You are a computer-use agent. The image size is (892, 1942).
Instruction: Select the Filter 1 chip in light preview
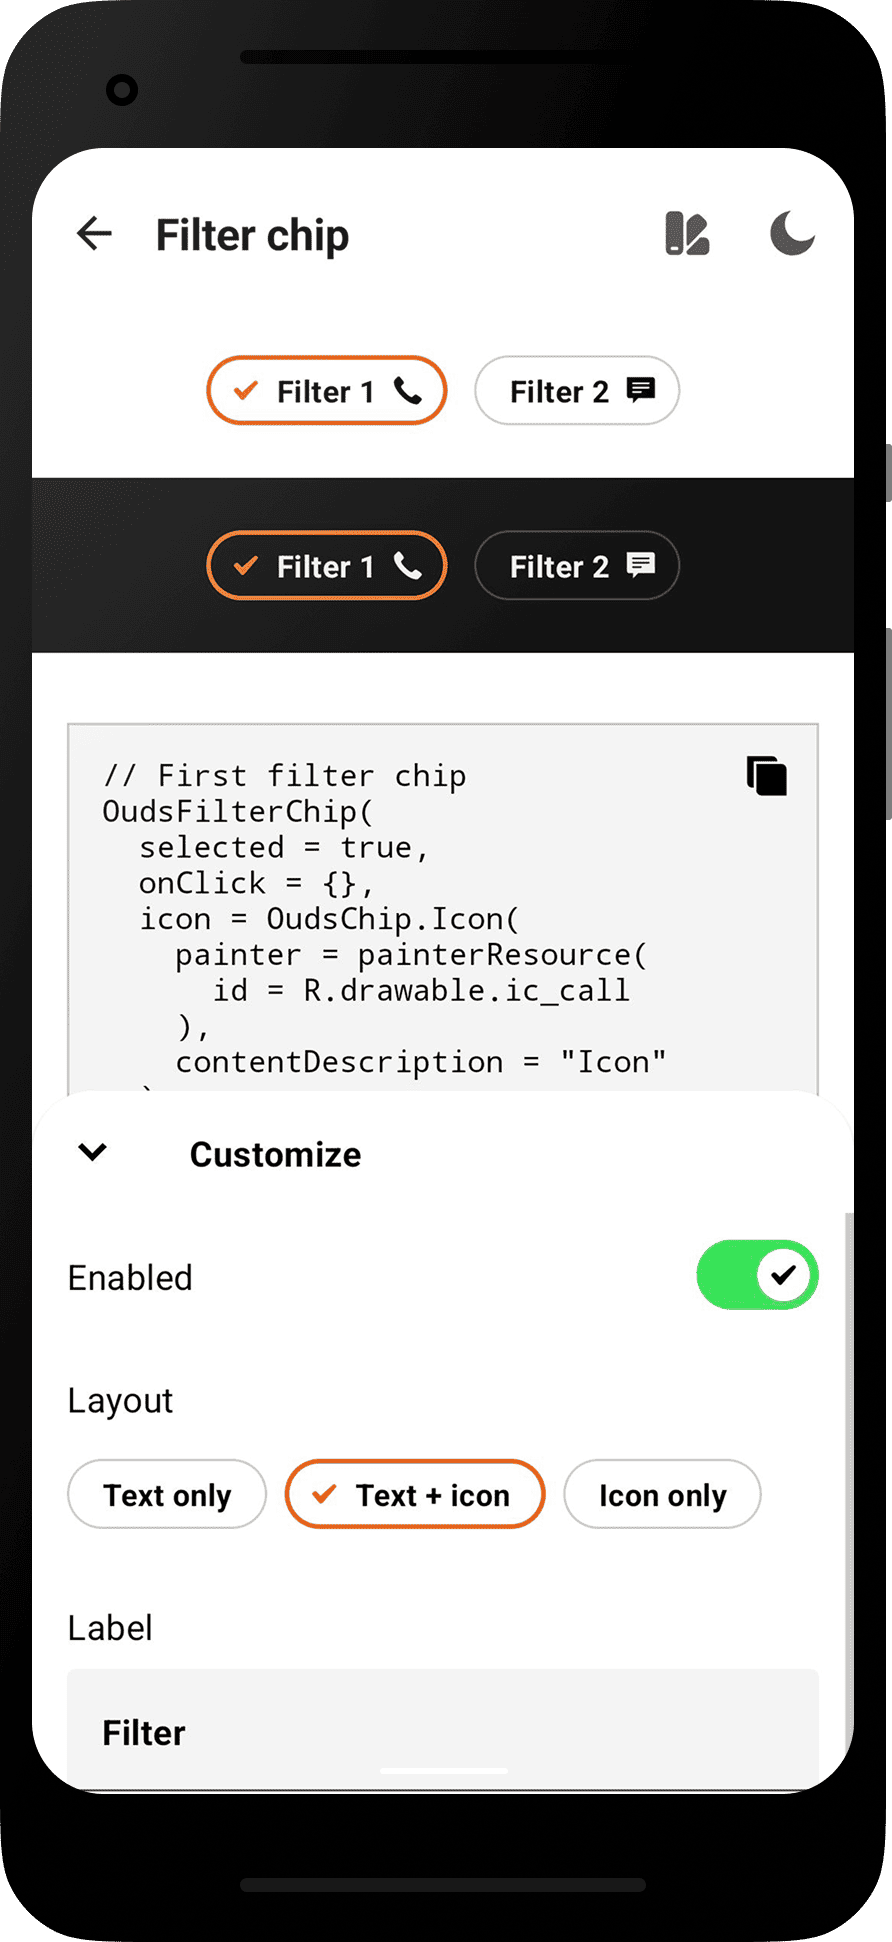[x=326, y=391]
